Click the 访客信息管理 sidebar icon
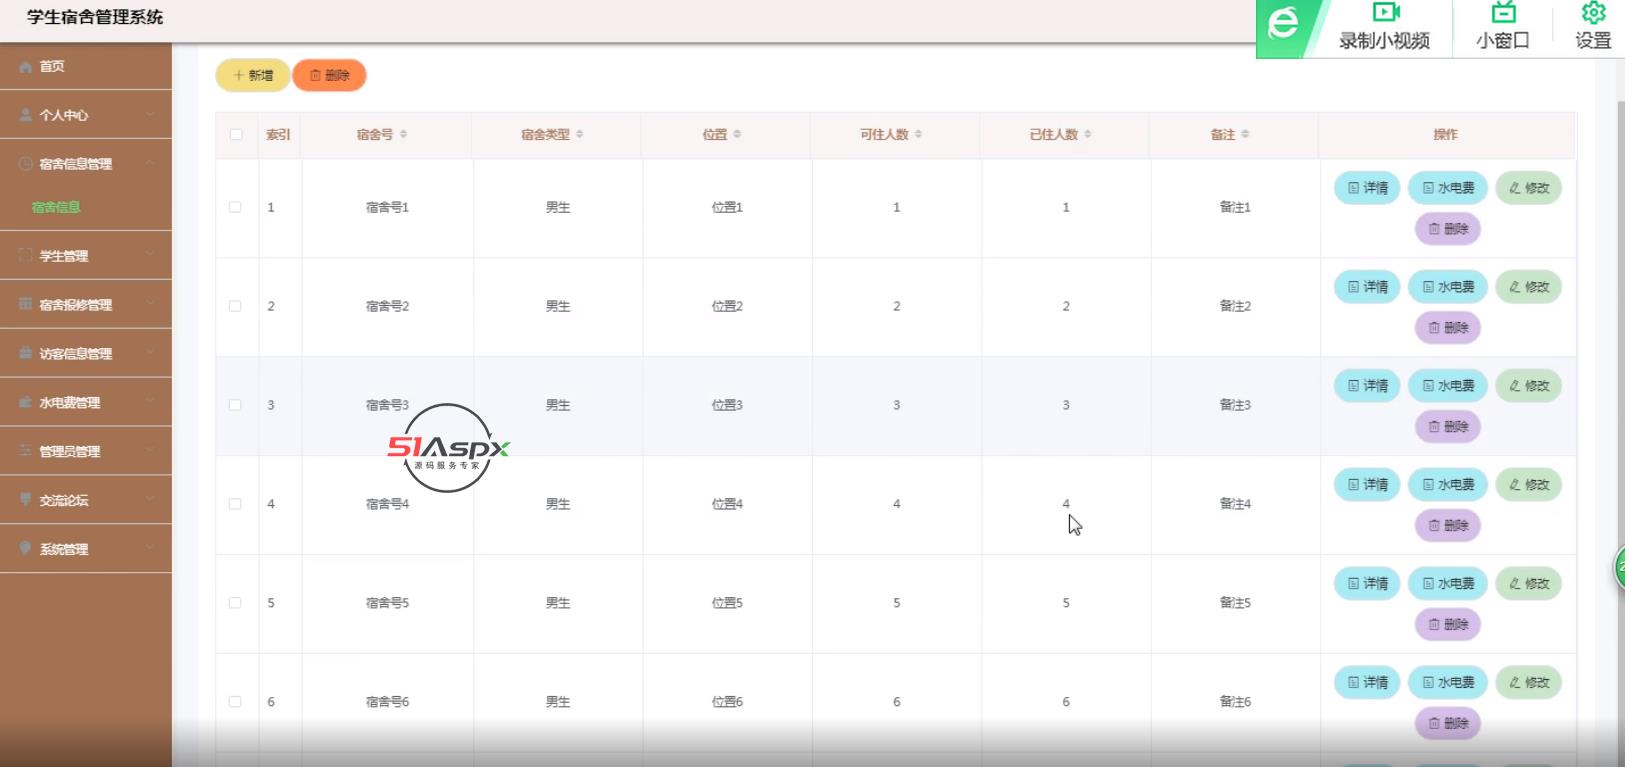Viewport: 1625px width, 767px height. [x=26, y=353]
